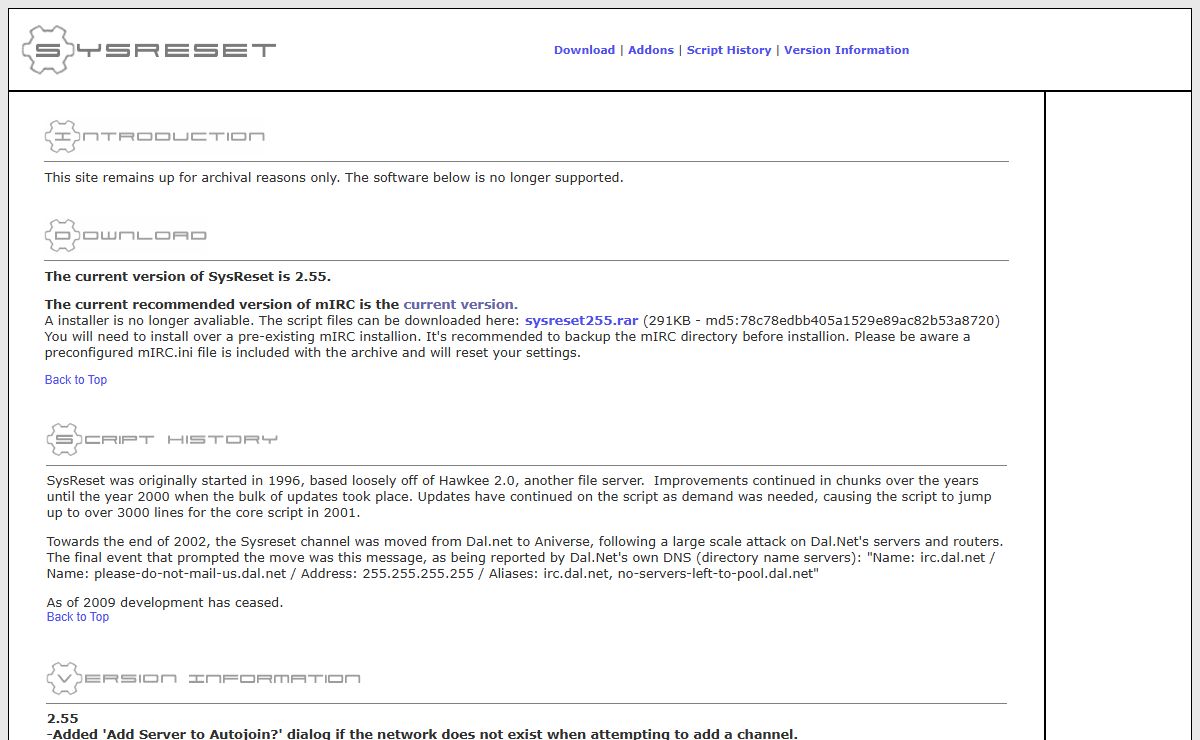Click the SysReset gear logo
The width and height of the screenshot is (1200, 740).
[149, 49]
